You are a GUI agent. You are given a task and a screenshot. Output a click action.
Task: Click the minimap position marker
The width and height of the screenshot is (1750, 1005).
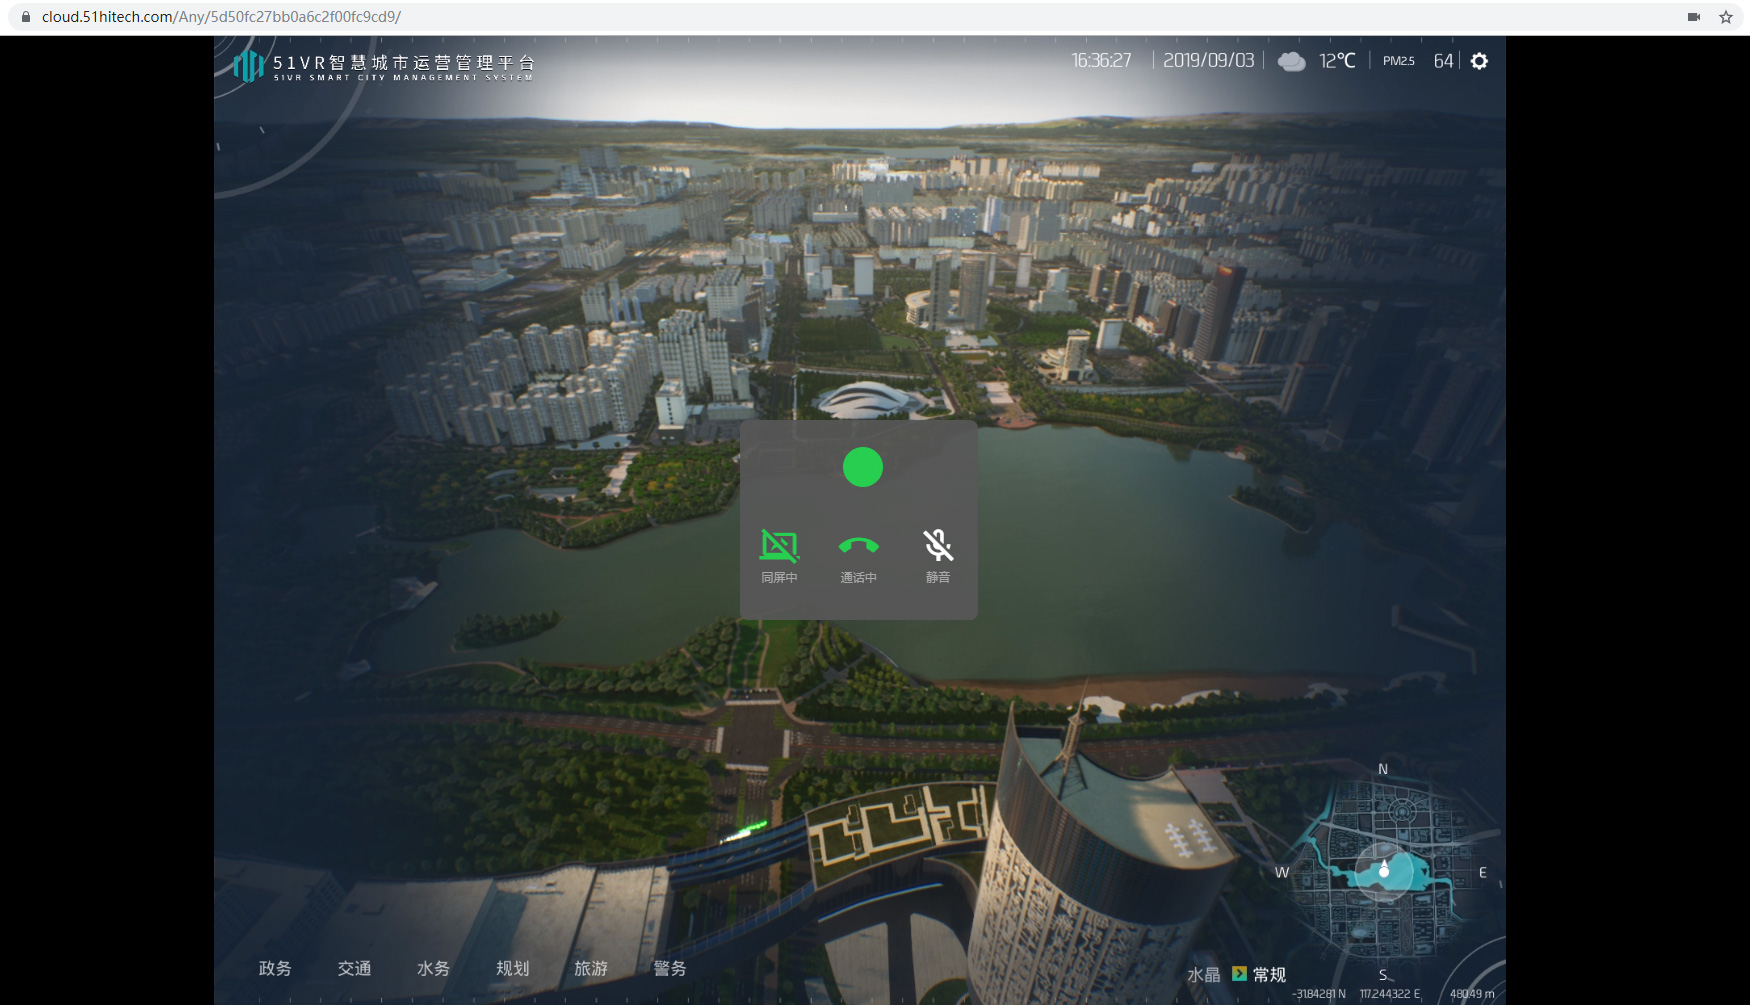click(1384, 869)
